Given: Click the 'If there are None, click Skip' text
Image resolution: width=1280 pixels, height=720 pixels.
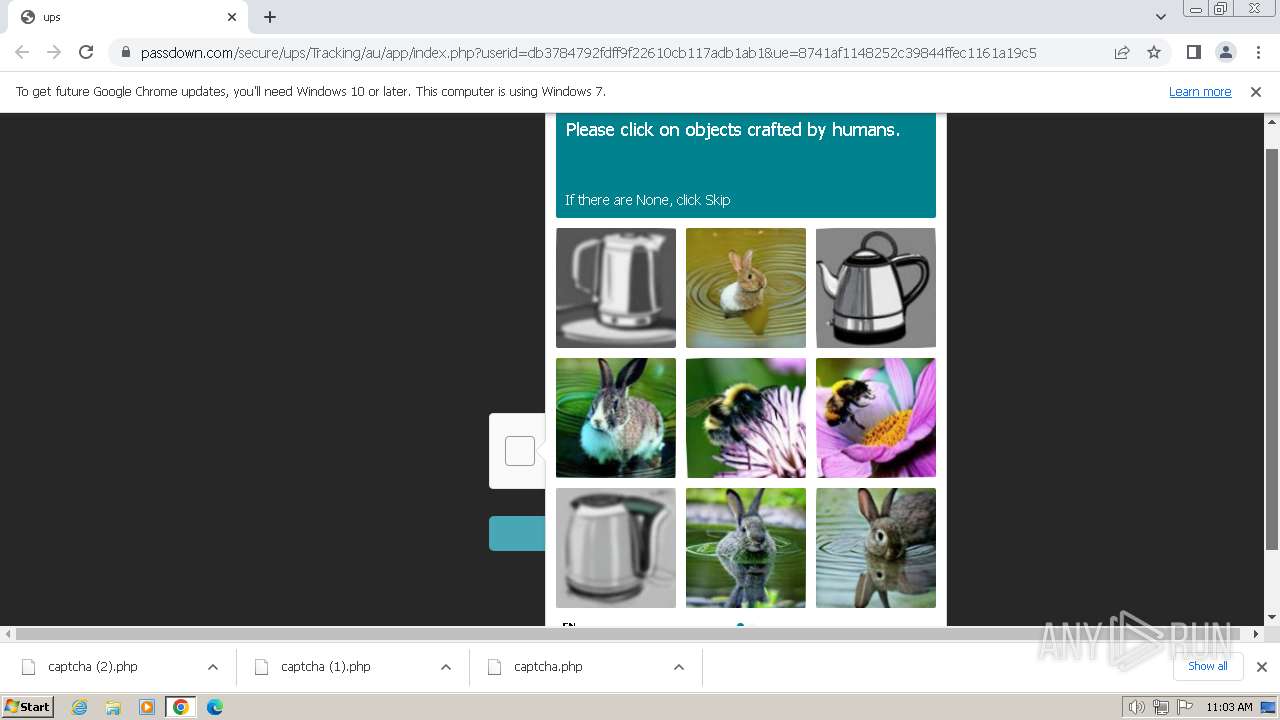Looking at the screenshot, I should pyautogui.click(x=648, y=200).
